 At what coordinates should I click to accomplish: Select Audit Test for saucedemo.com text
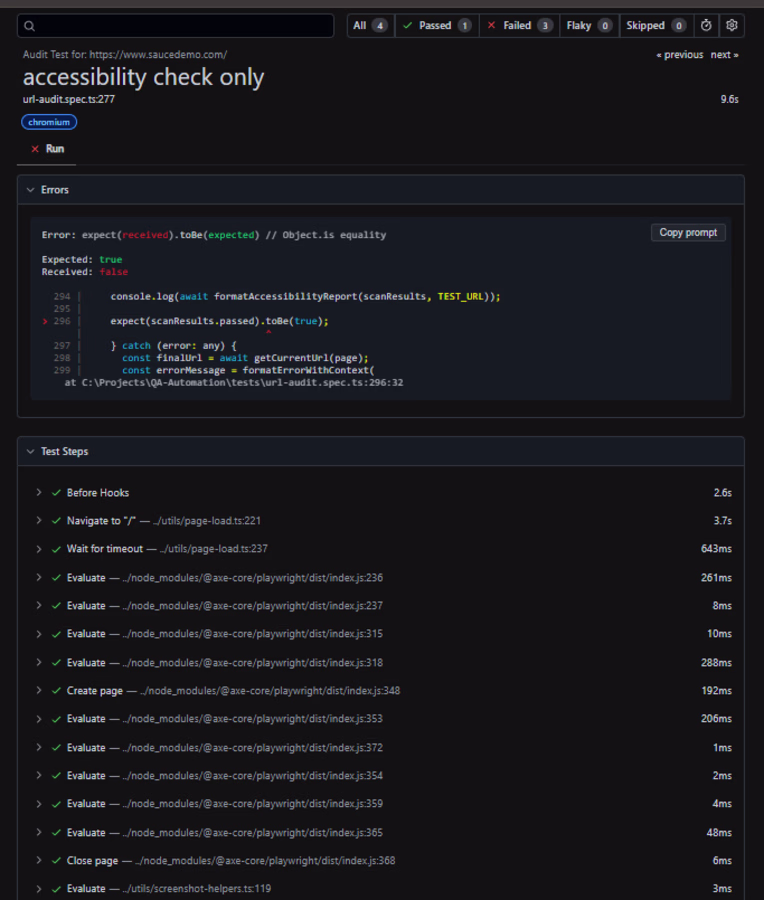125,55
